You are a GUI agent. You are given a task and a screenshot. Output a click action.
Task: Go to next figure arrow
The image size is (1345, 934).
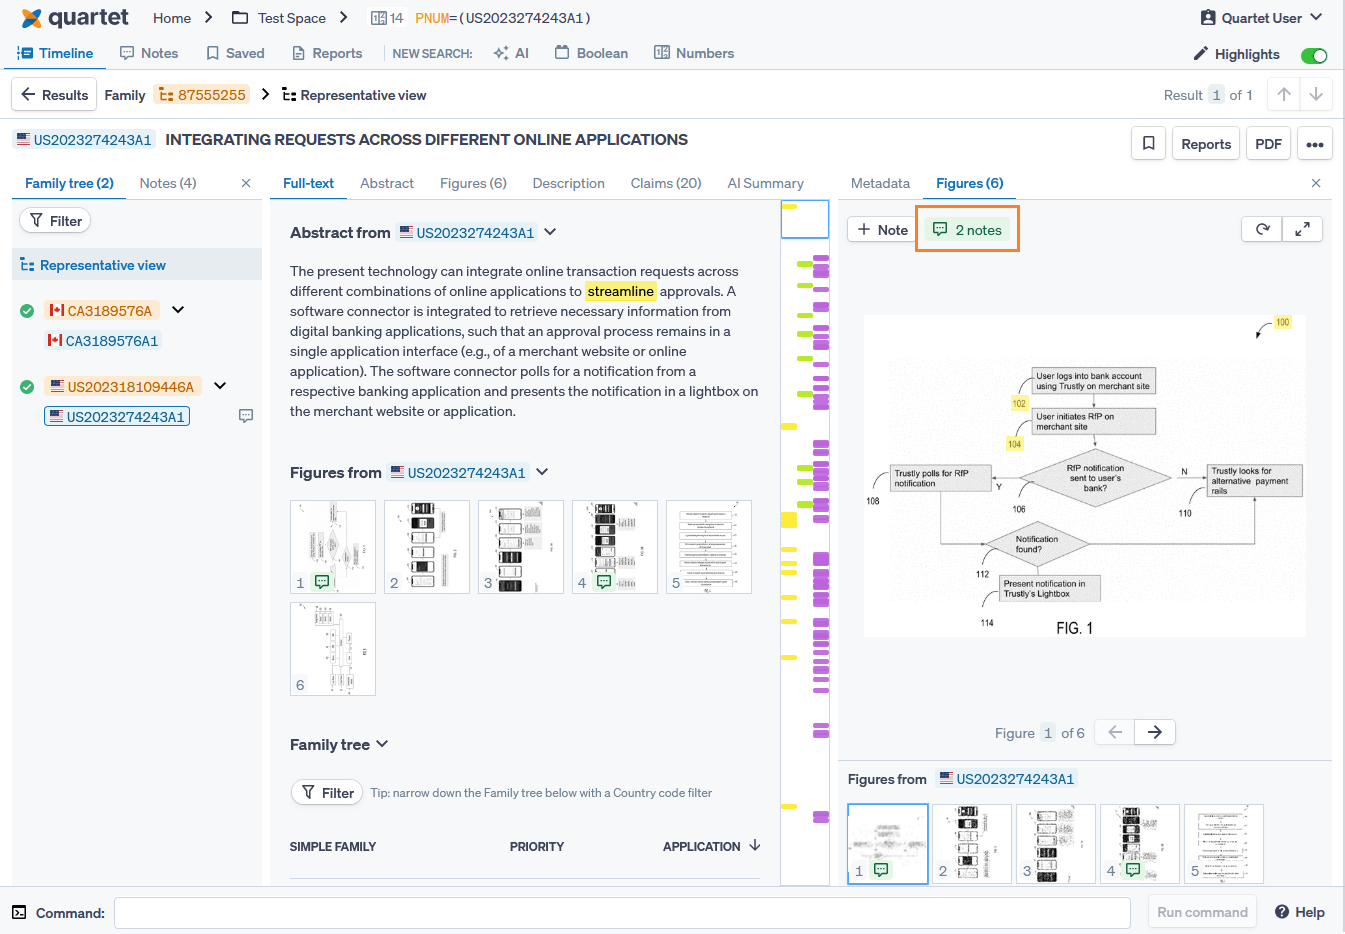coord(1154,732)
